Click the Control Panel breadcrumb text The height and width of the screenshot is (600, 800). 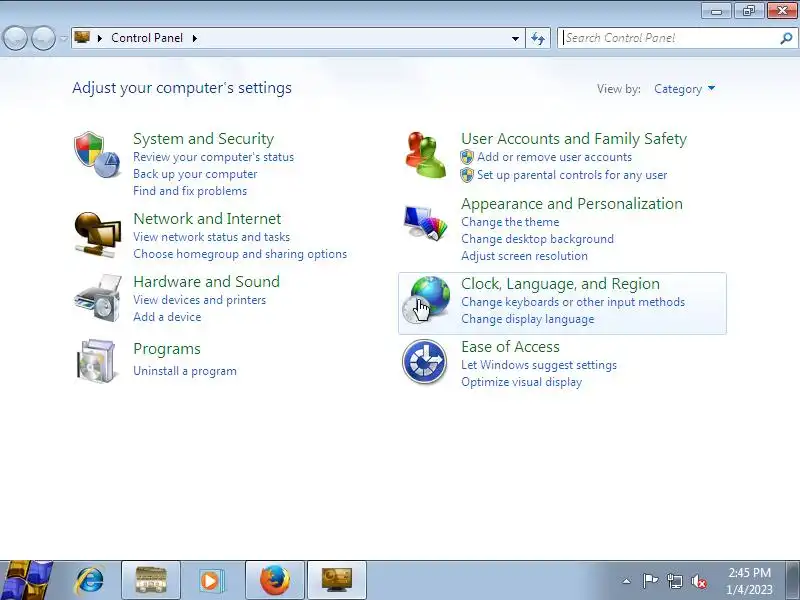147,38
